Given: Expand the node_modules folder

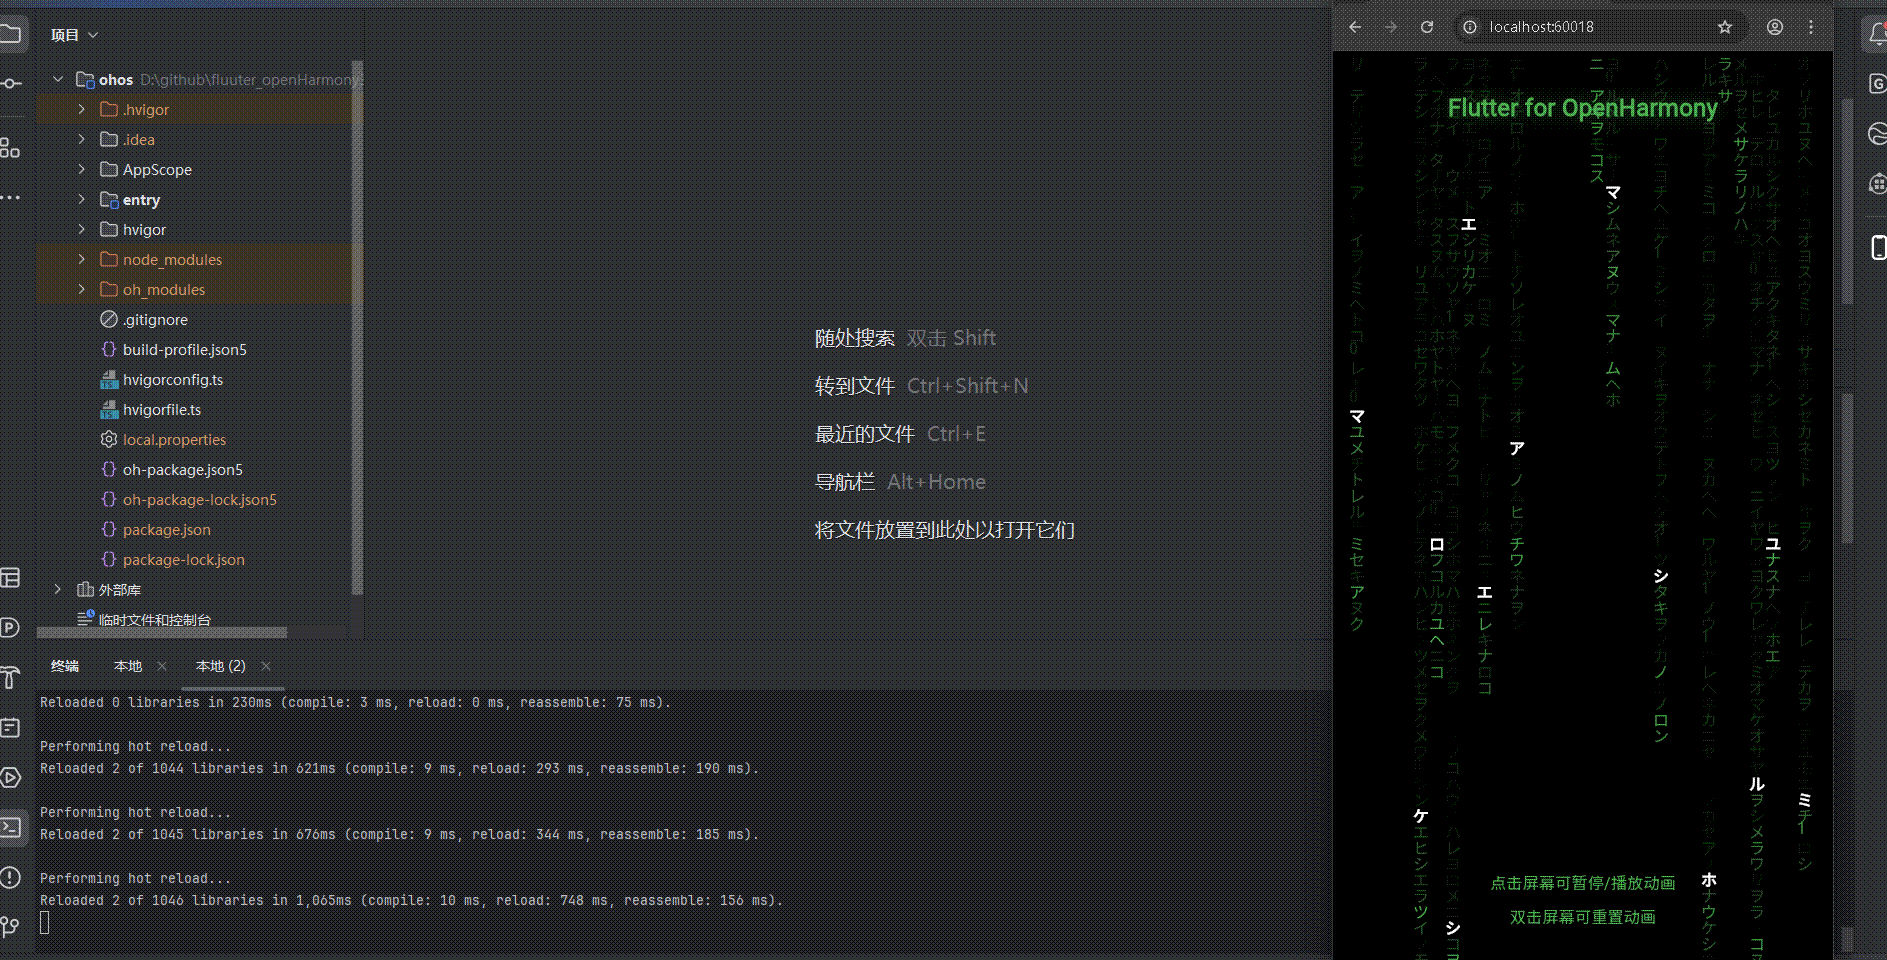Looking at the screenshot, I should 82,259.
